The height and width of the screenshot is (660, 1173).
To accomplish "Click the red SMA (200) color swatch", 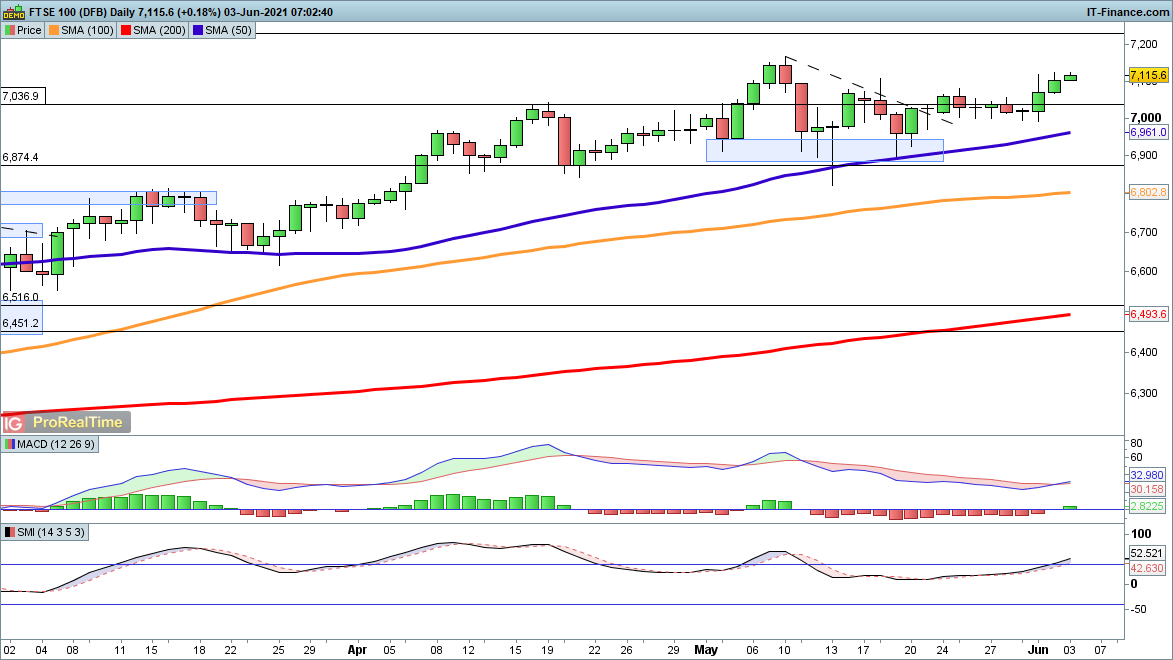I will (x=127, y=30).
